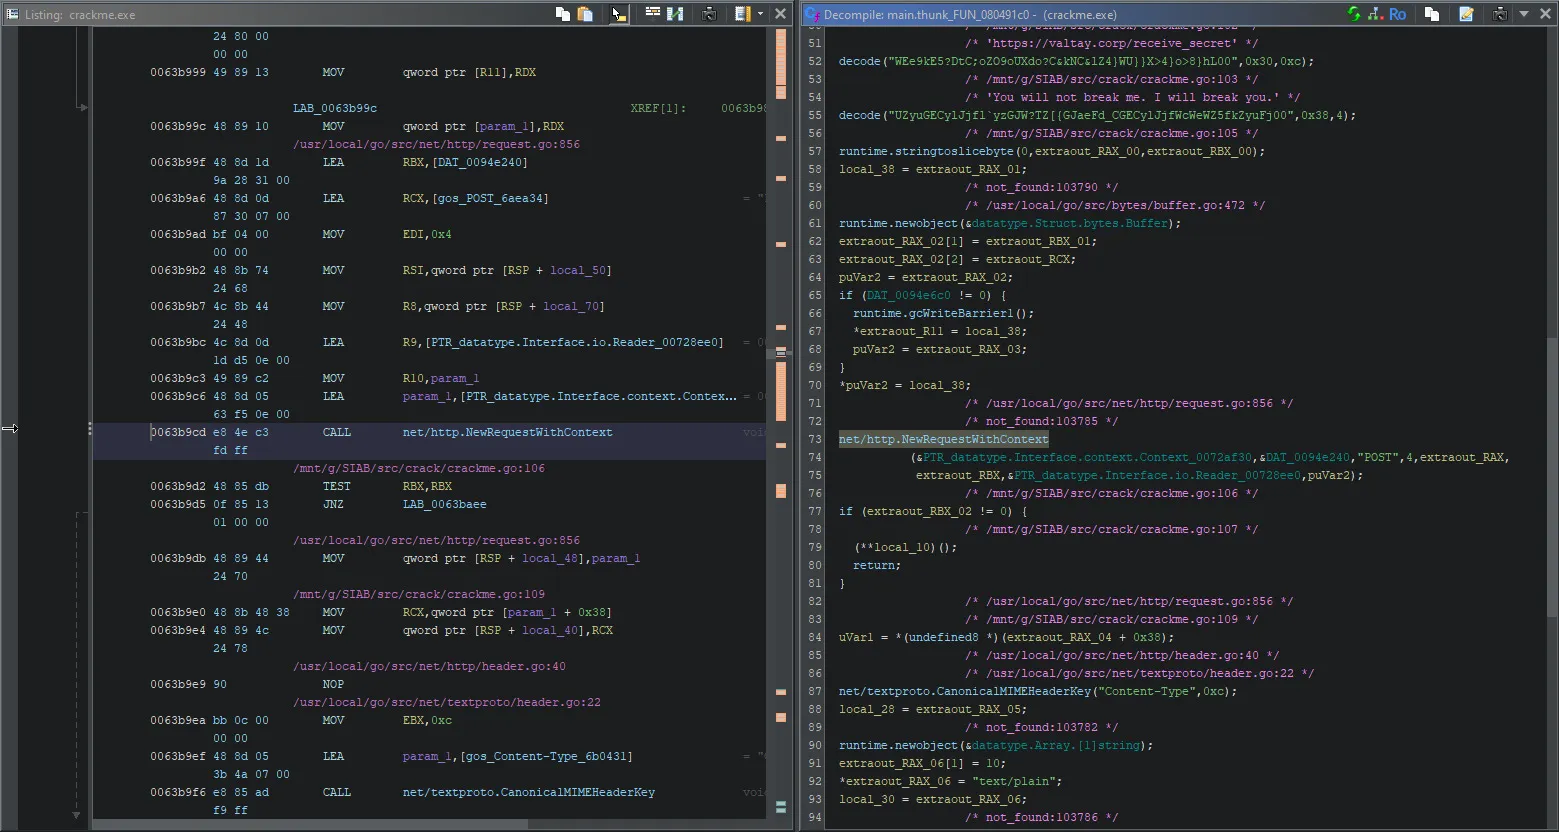Close the Listing panel
The image size is (1559, 832).
780,14
